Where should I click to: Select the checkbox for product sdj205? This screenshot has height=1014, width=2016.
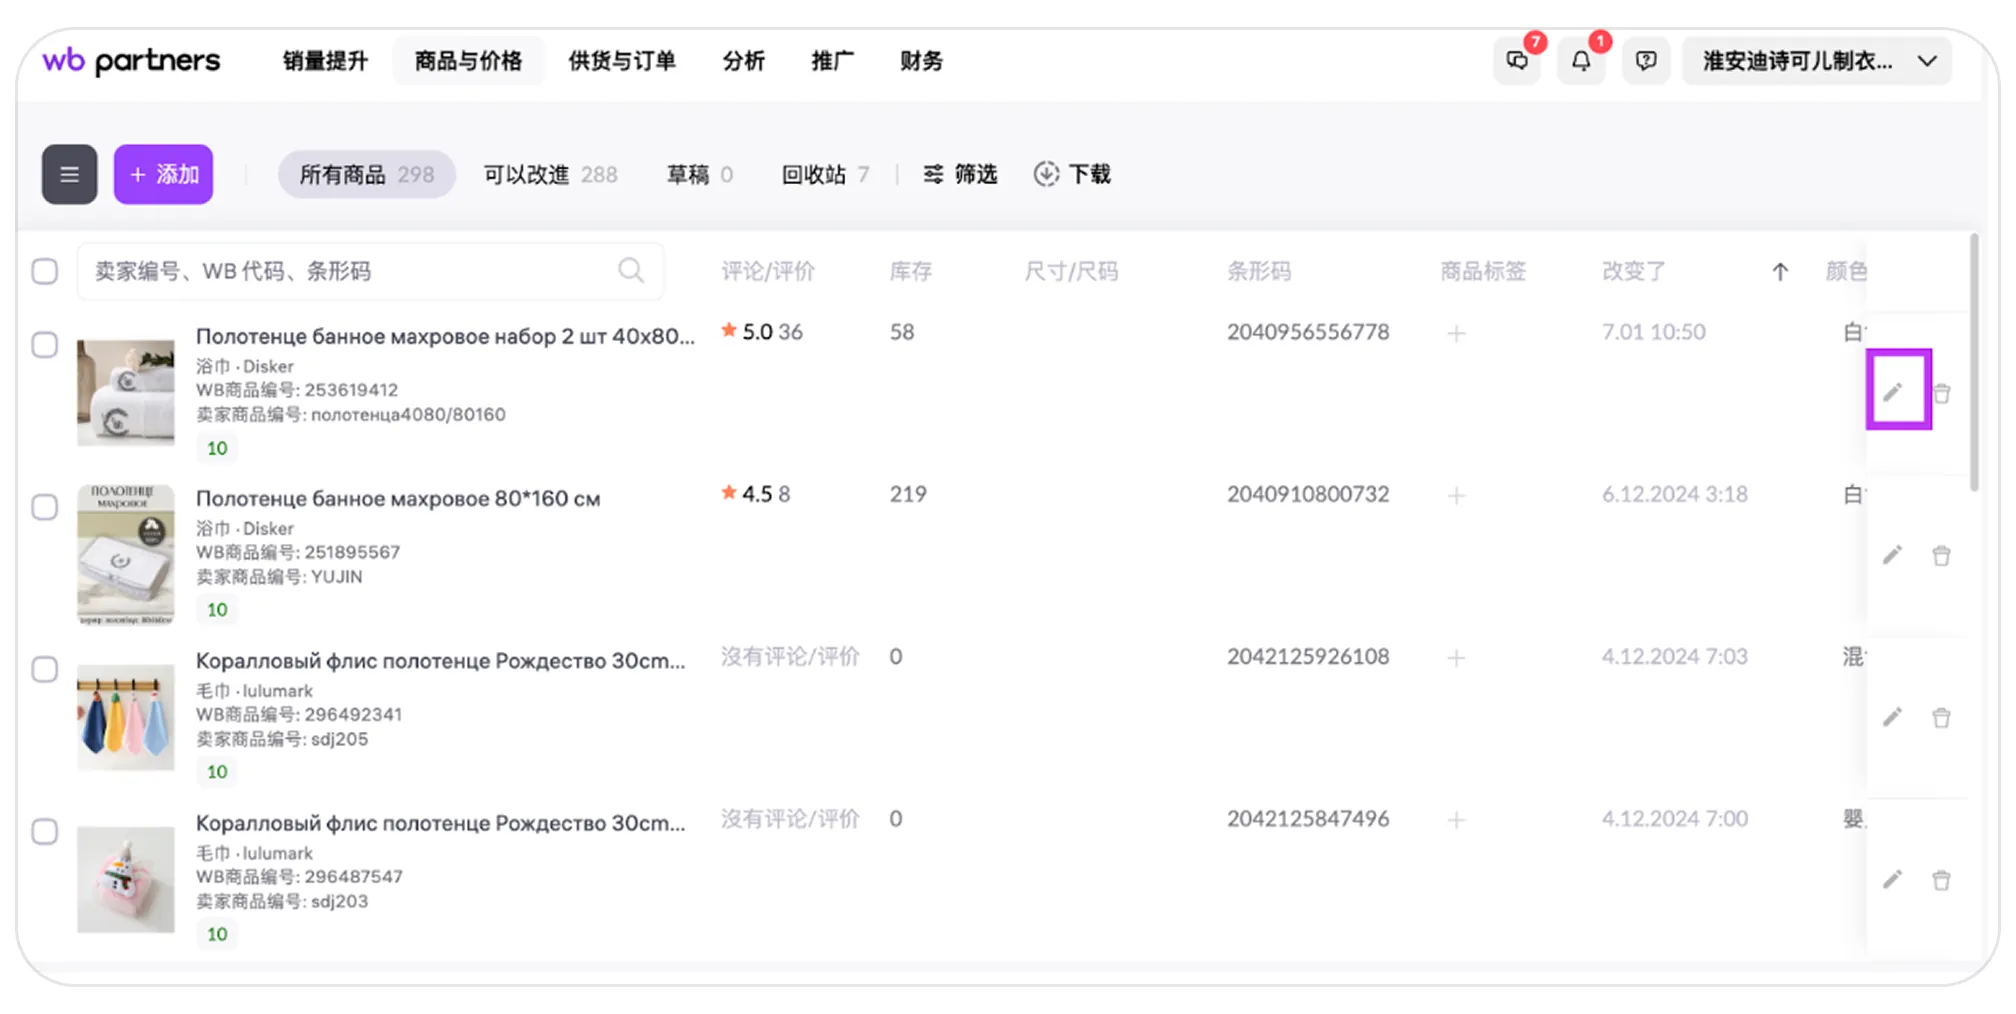point(45,669)
